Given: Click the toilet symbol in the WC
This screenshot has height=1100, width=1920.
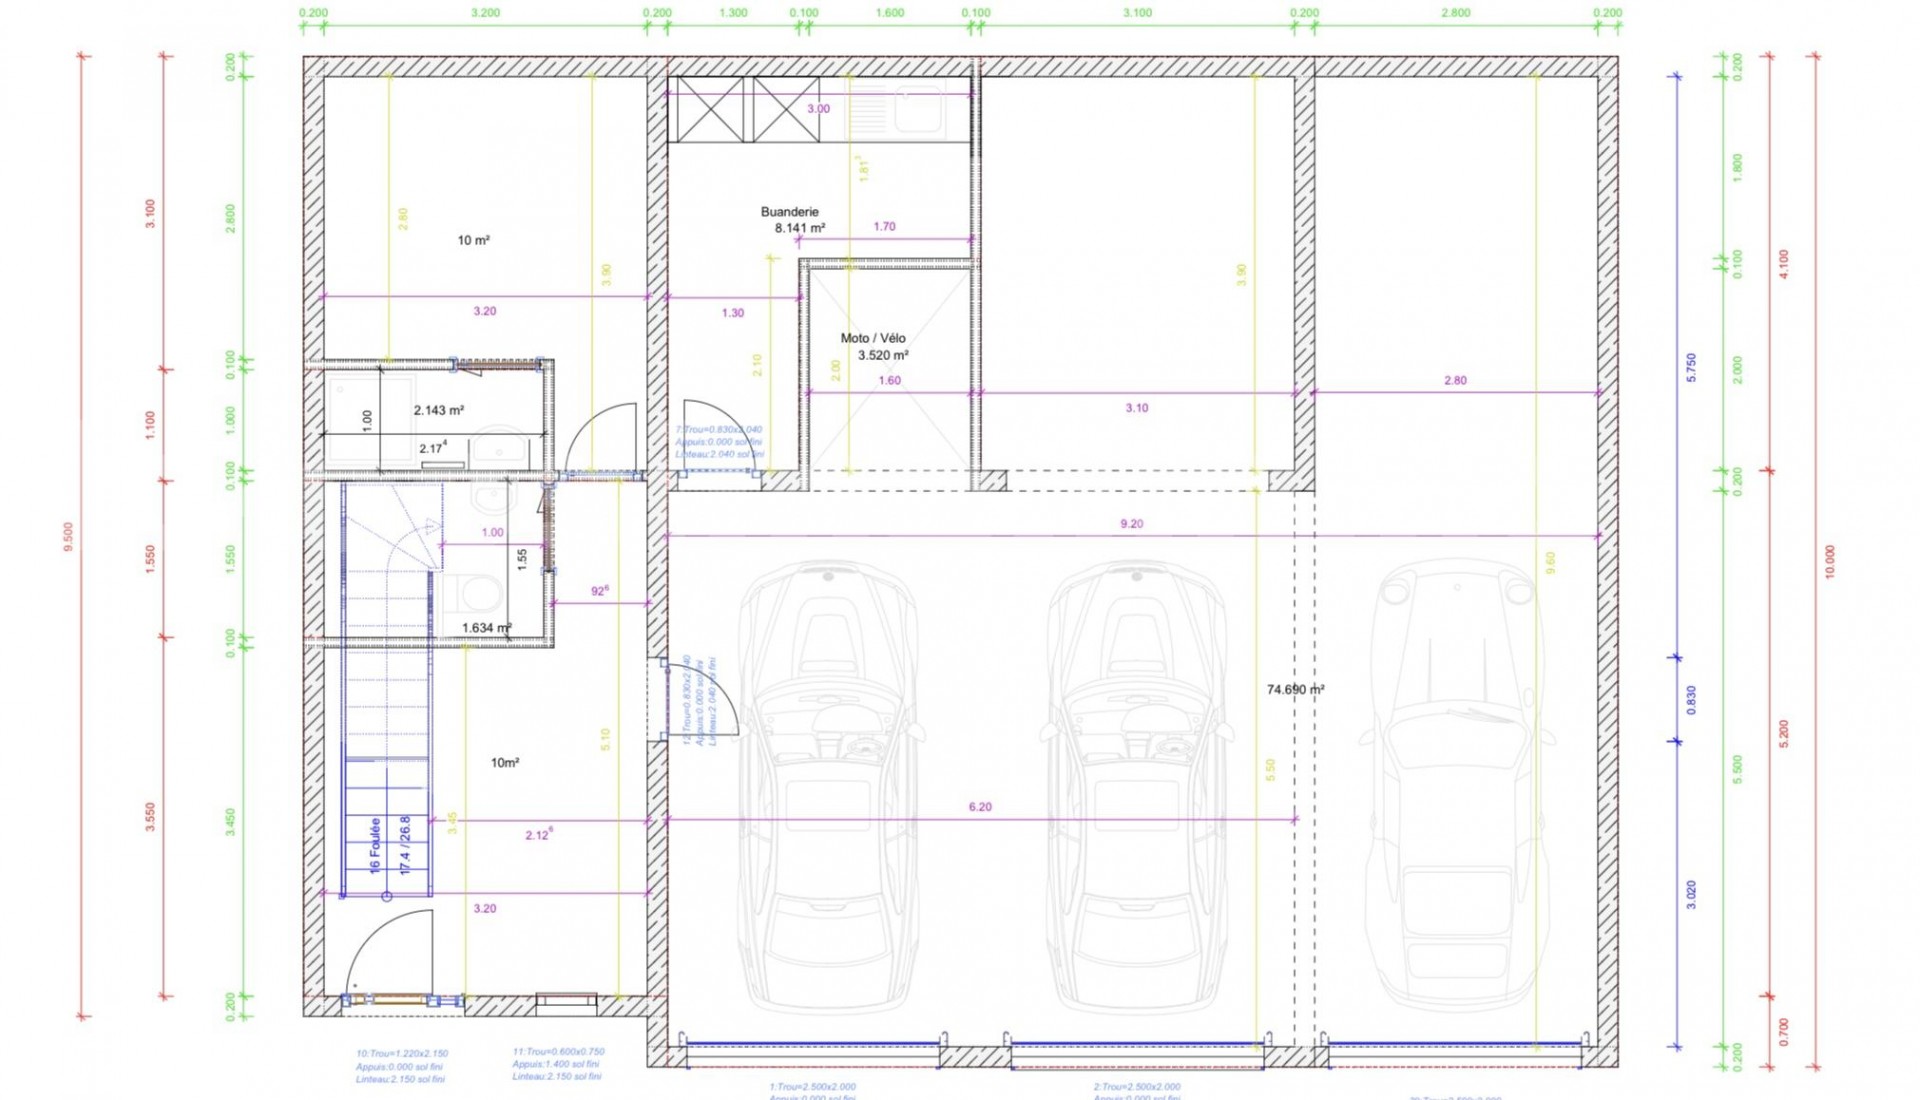Looking at the screenshot, I should pos(477,591).
